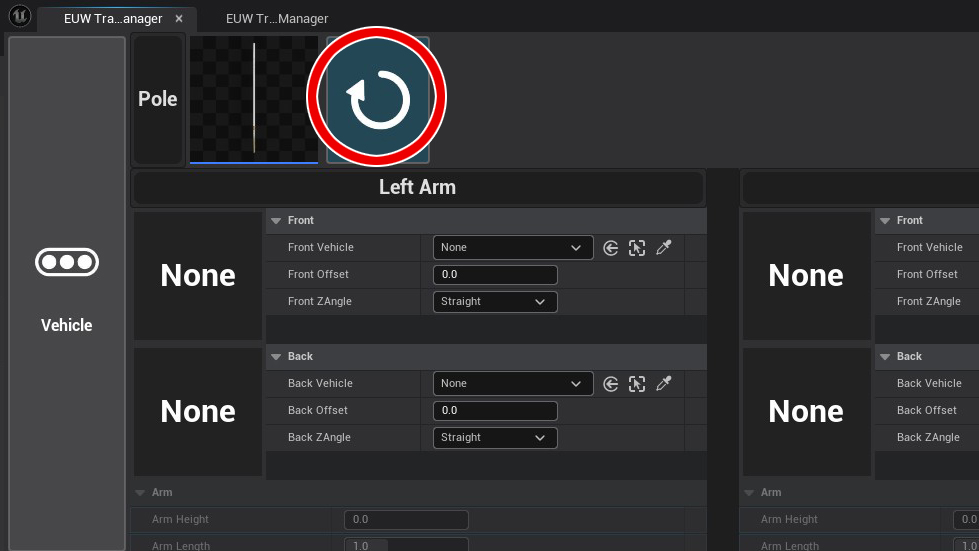Open Left Arm Front ZAngle Straight dropdown
Image resolution: width=979 pixels, height=551 pixels.
click(x=495, y=302)
